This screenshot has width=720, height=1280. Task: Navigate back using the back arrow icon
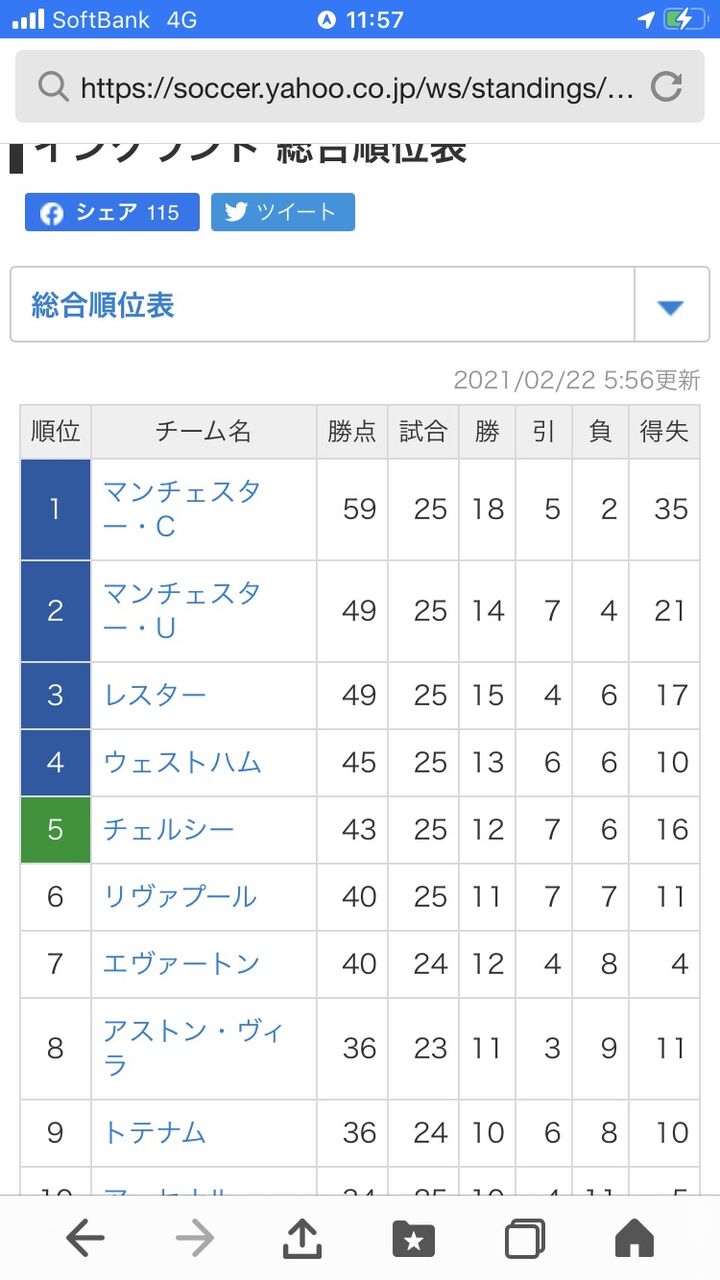(85, 1237)
